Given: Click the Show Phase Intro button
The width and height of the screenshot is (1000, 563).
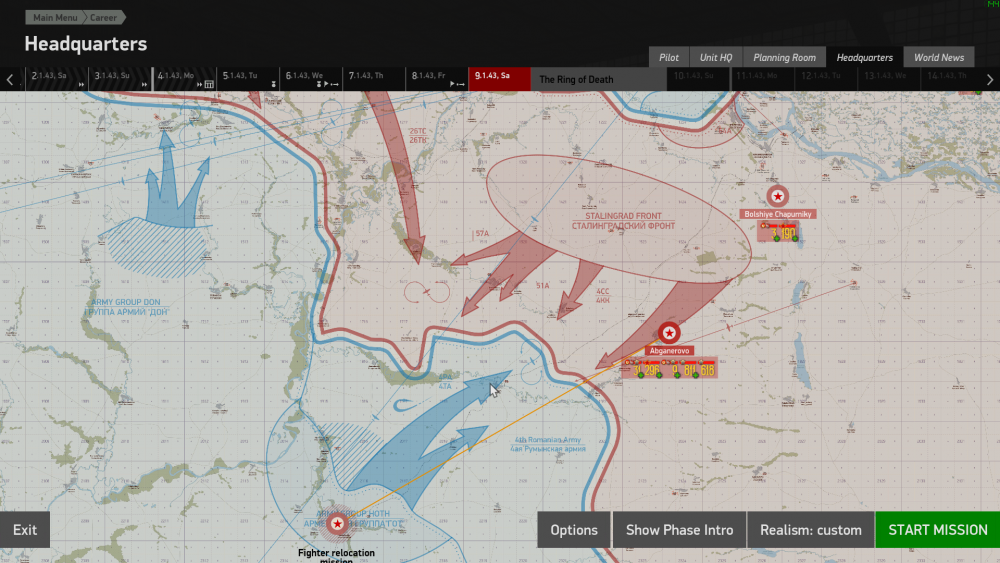Looking at the screenshot, I should [679, 530].
